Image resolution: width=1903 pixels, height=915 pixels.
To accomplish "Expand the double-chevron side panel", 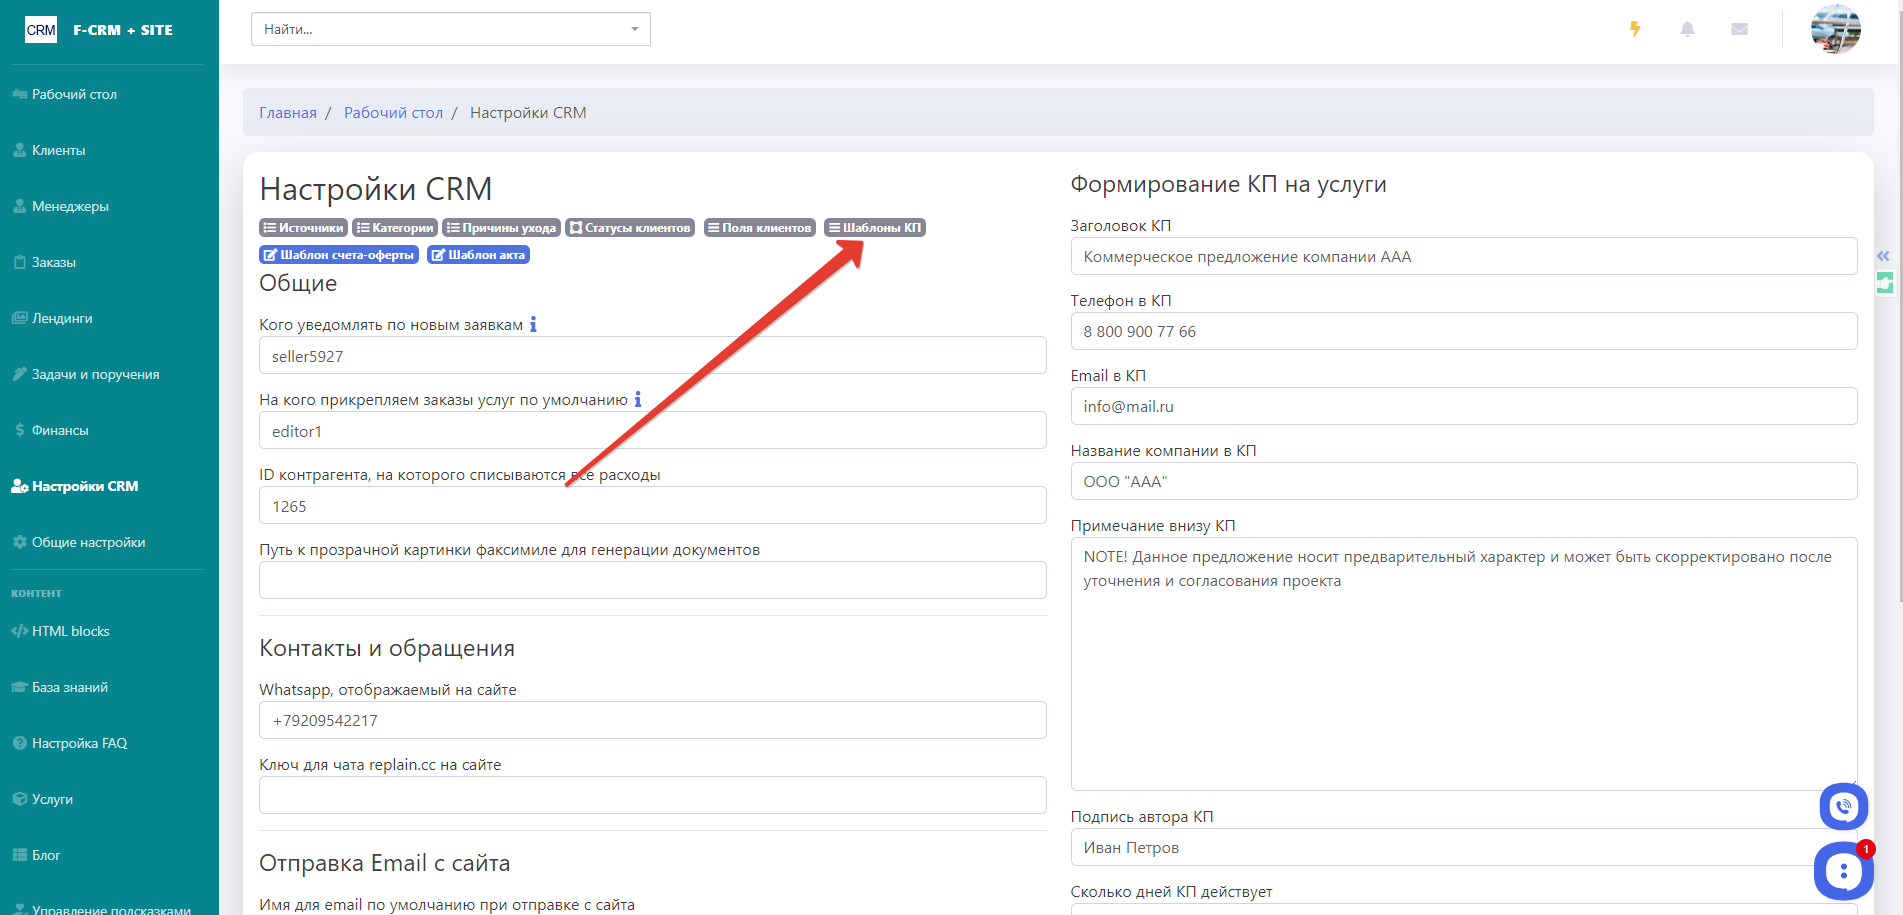I will pos(1883,256).
